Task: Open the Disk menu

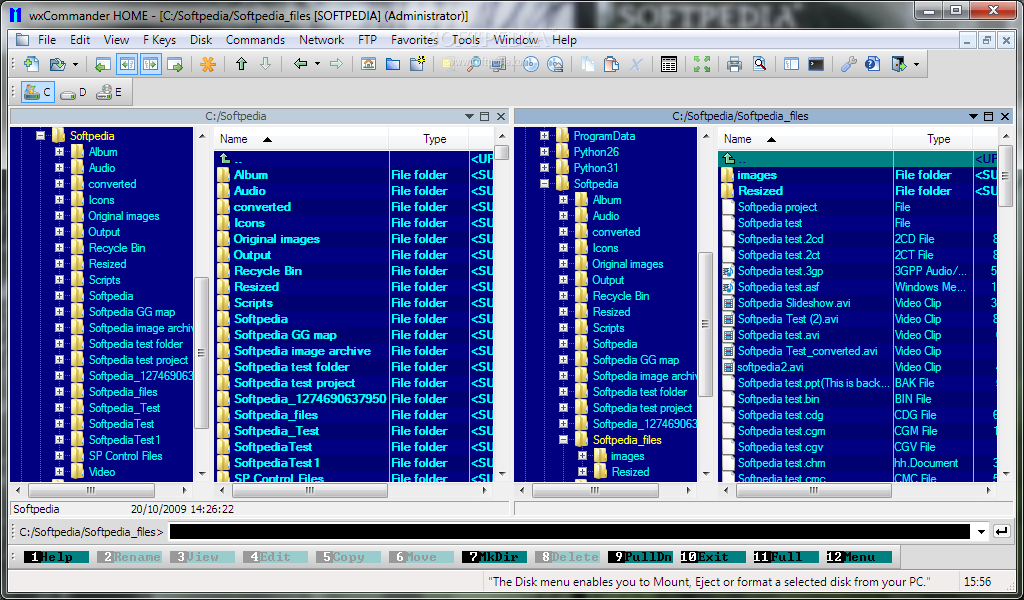Action: pyautogui.click(x=201, y=40)
